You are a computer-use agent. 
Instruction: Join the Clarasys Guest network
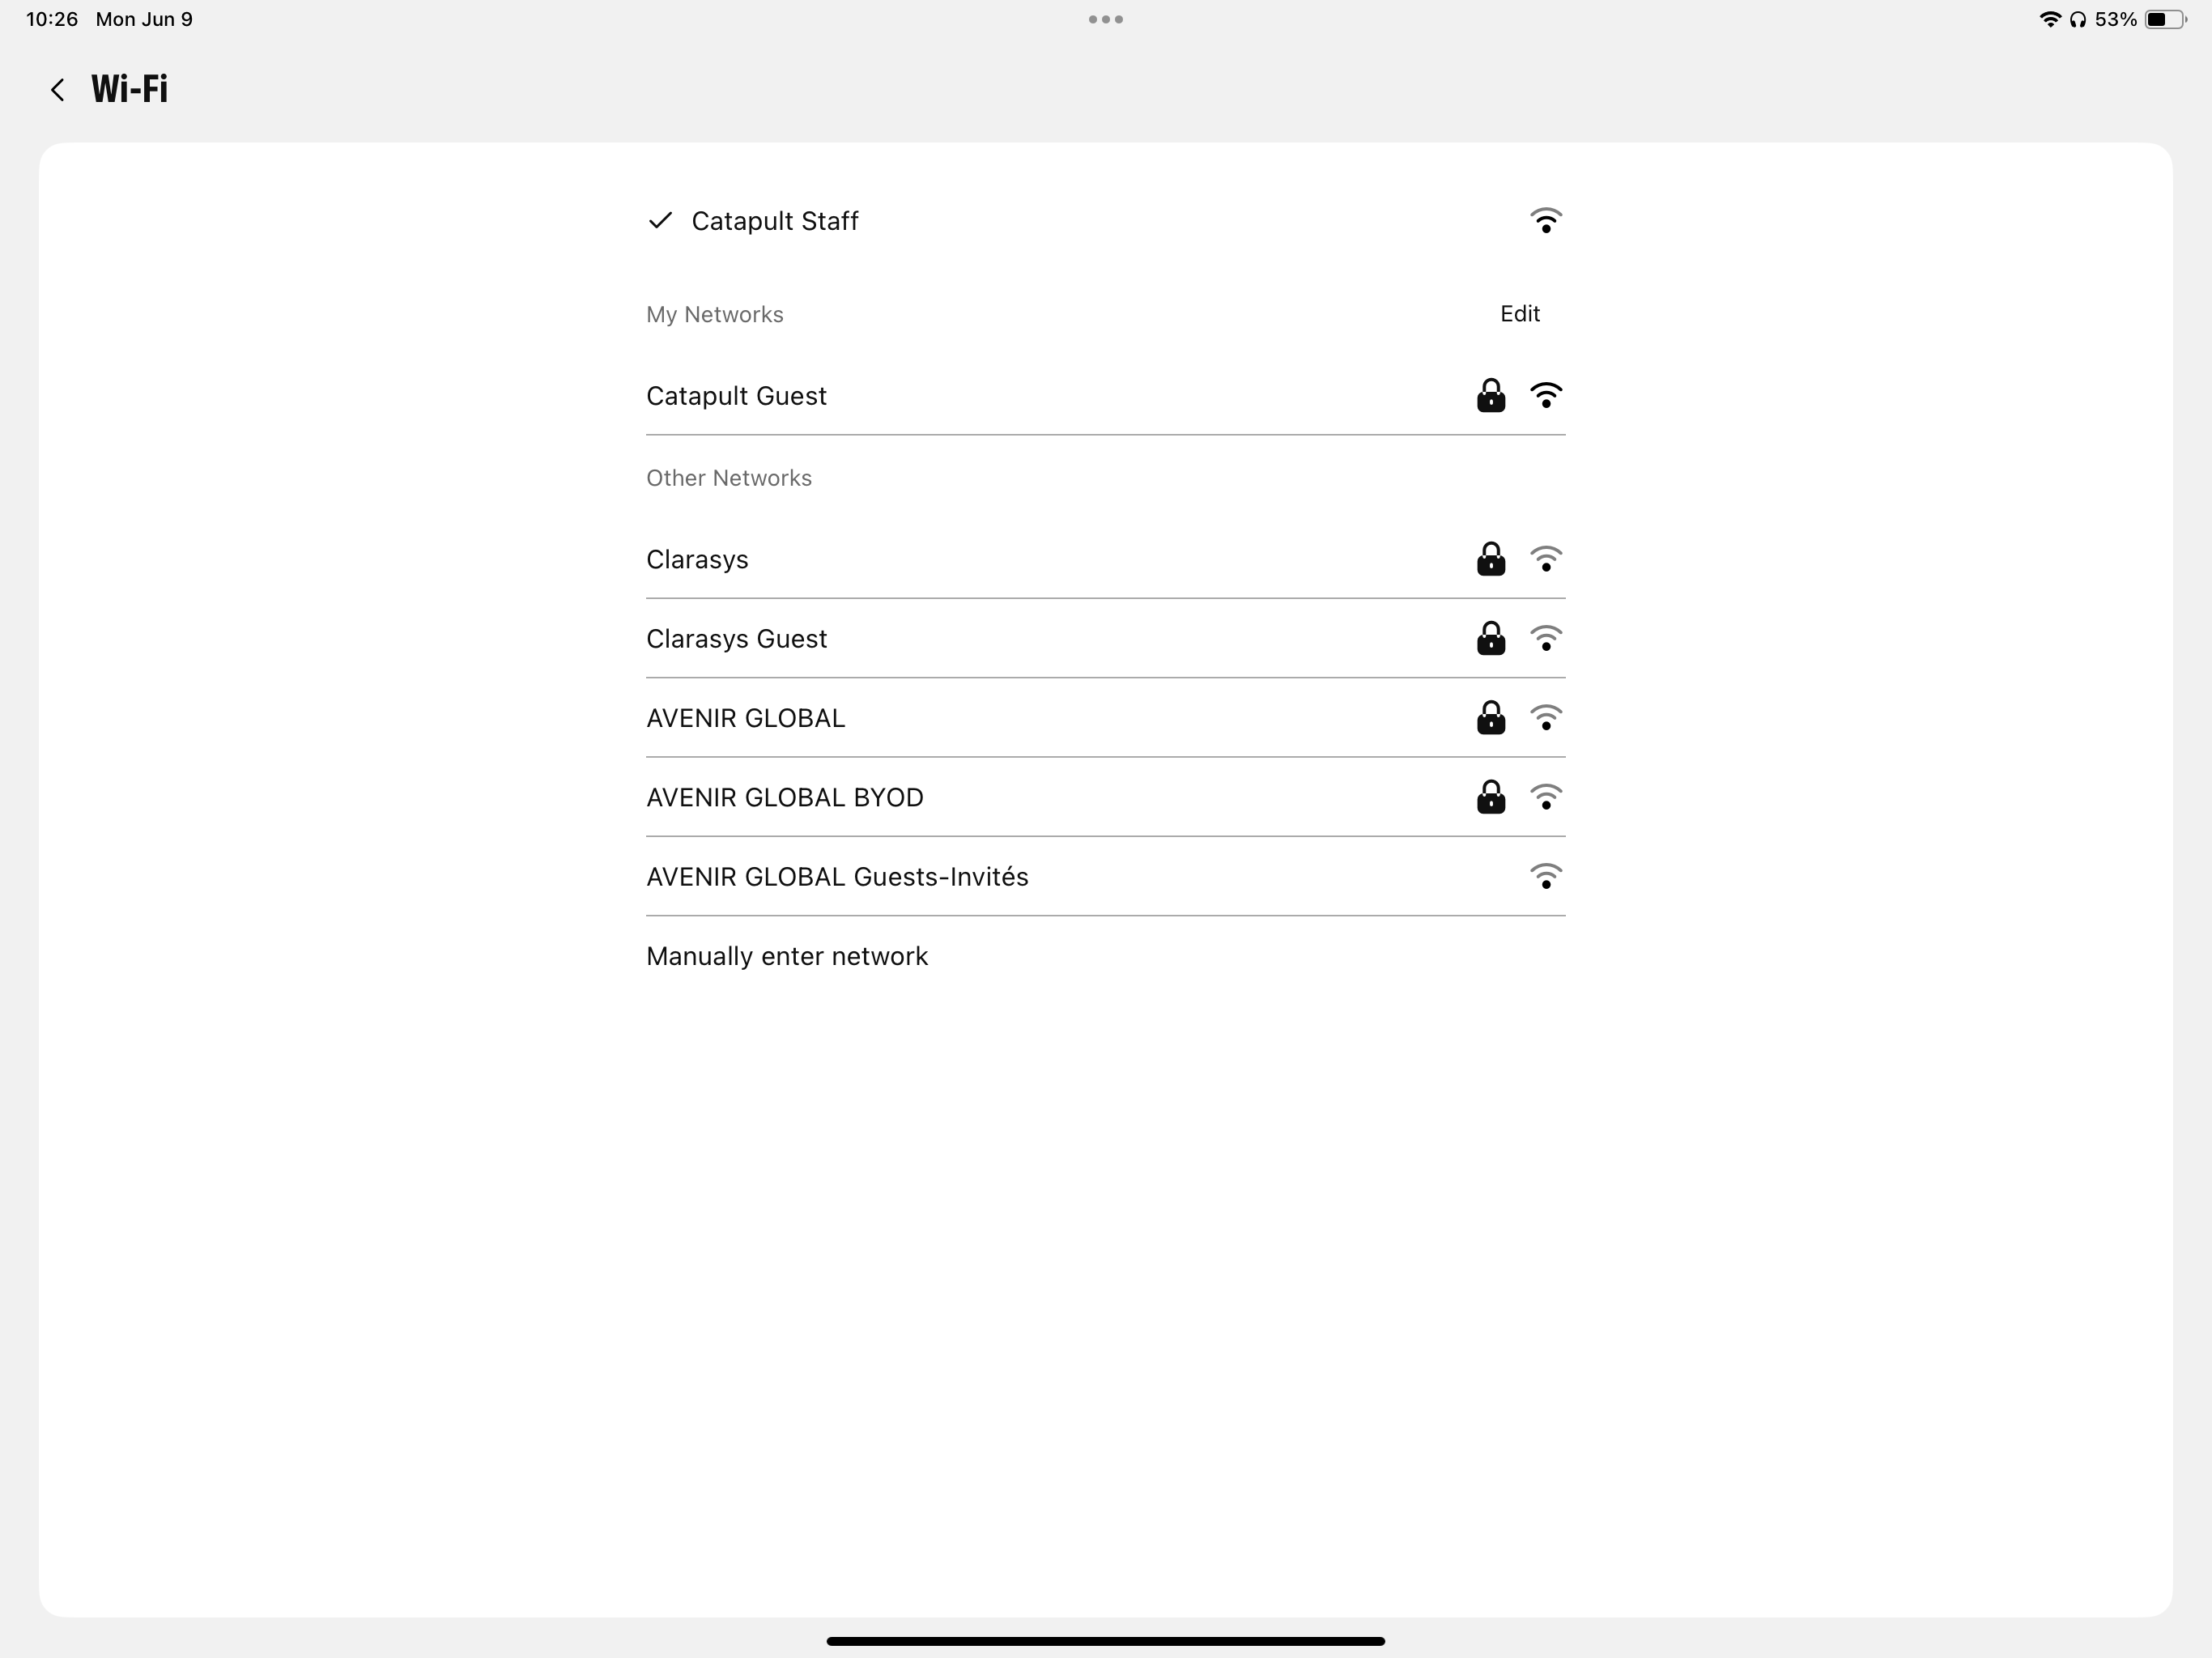click(x=1106, y=638)
